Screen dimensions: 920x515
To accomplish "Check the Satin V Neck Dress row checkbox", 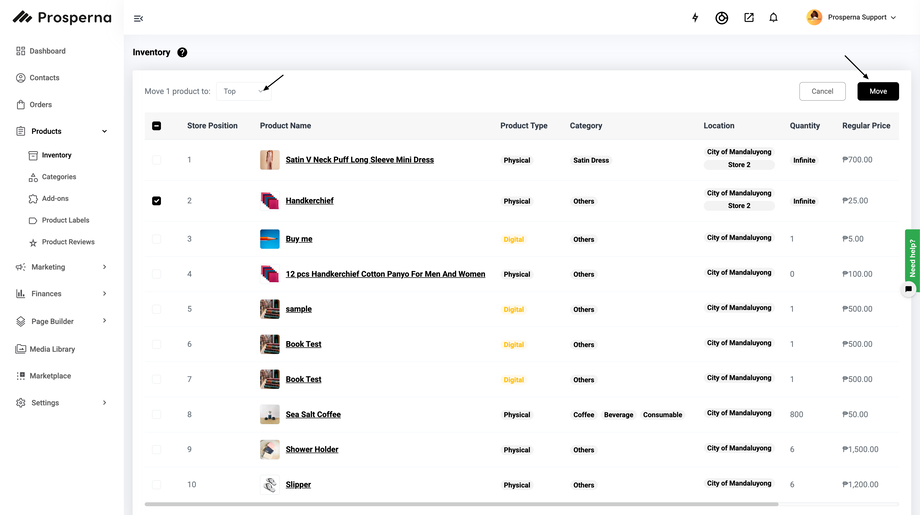I will [x=156, y=160].
